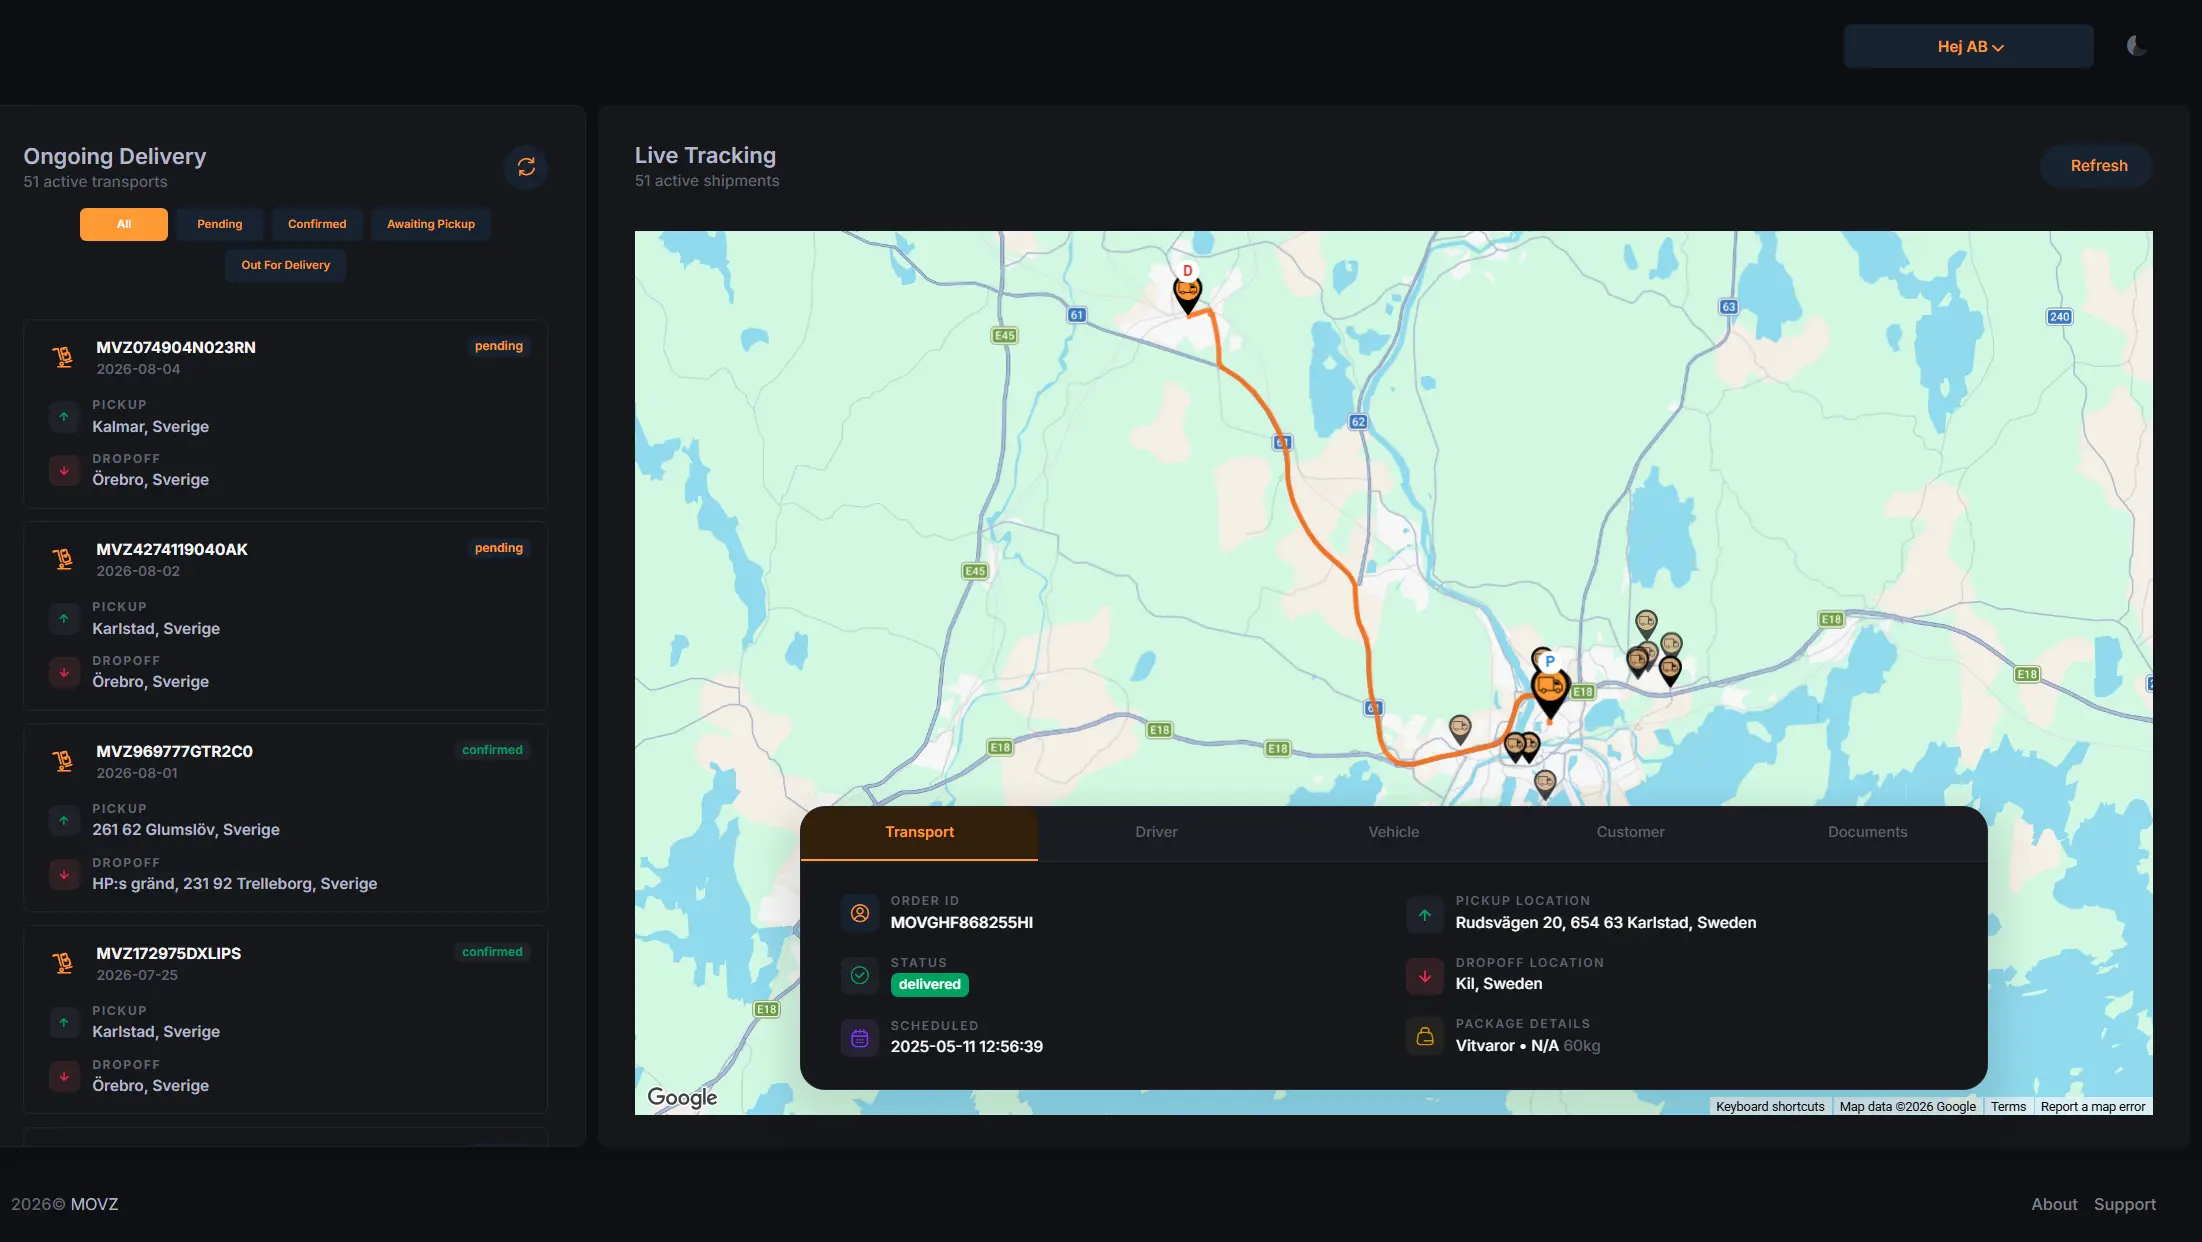Image resolution: width=2202 pixels, height=1242 pixels.
Task: Click the Scheduled calendar icon
Action: (x=859, y=1038)
